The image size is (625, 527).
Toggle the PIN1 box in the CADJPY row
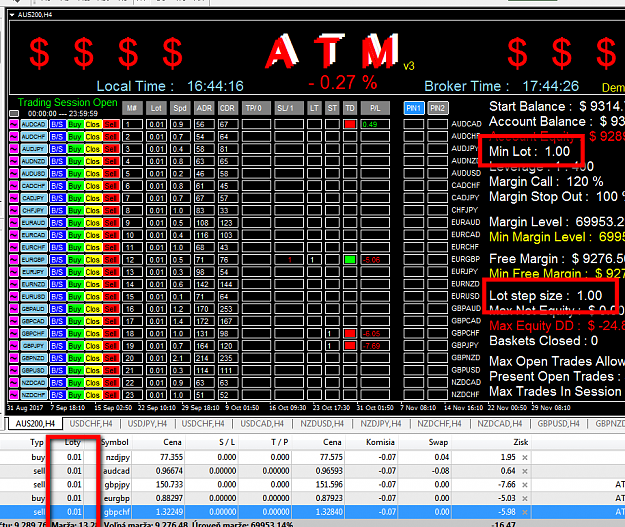pos(414,198)
